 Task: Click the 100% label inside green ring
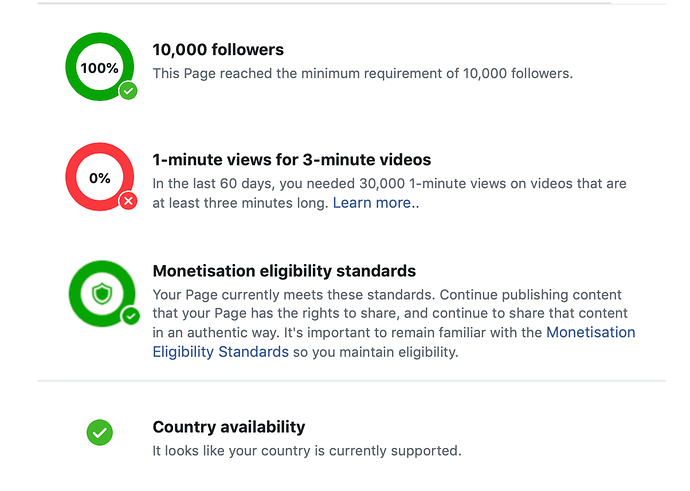(x=99, y=68)
